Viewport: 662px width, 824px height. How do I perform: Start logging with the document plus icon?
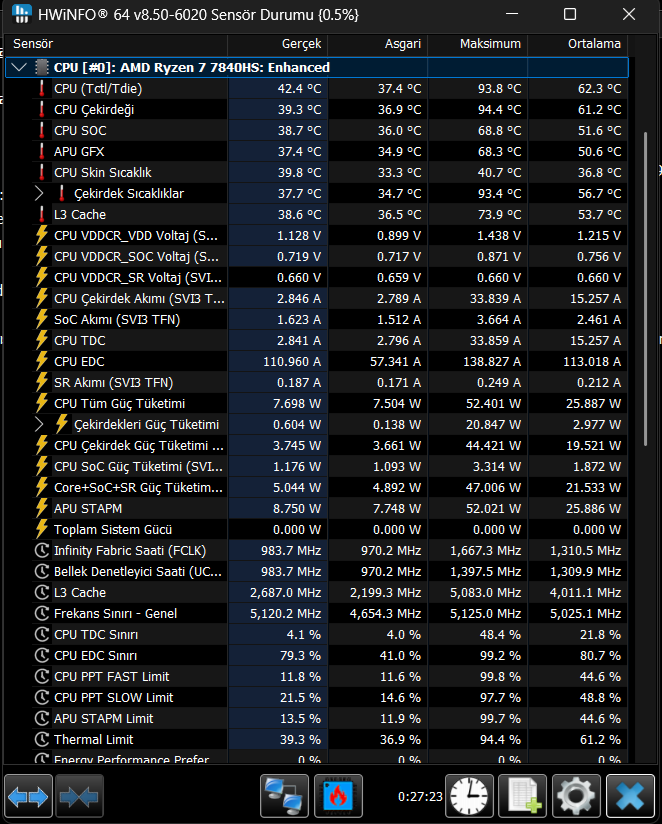[523, 796]
